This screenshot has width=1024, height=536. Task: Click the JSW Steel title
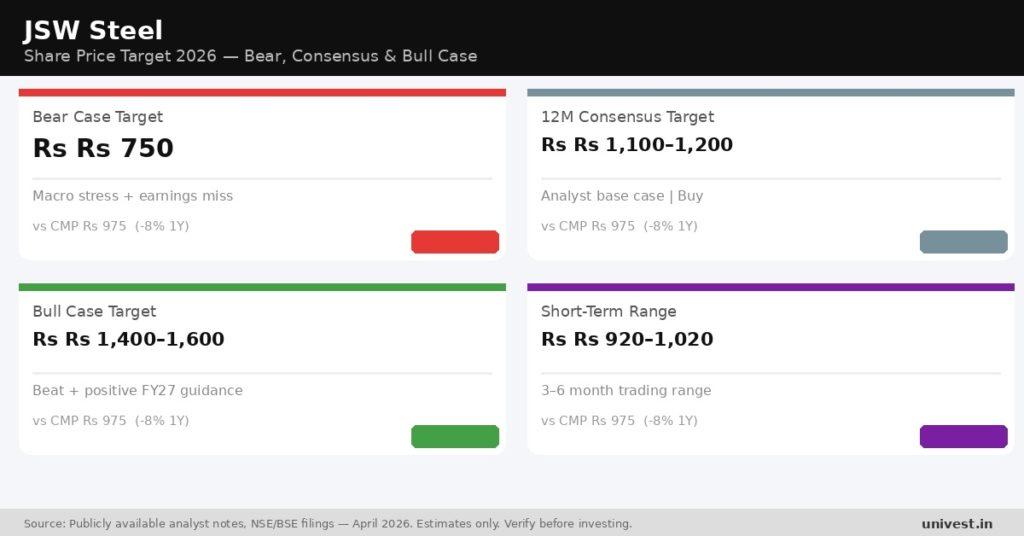[93, 30]
